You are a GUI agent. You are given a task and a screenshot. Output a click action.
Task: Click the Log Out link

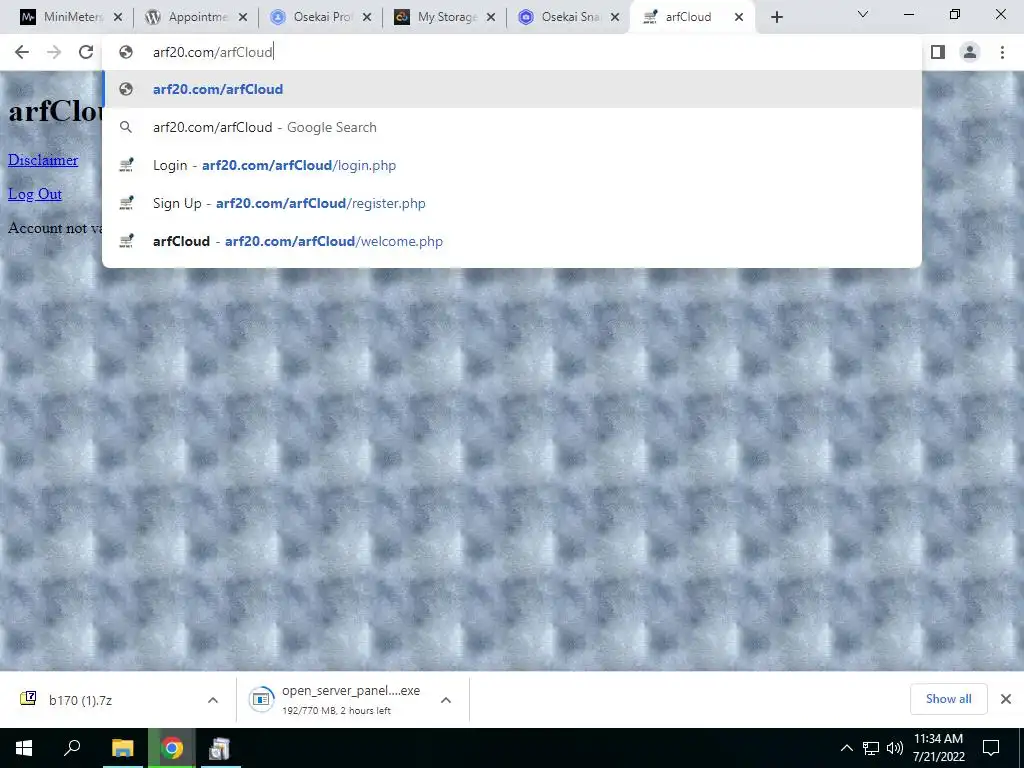pos(35,193)
